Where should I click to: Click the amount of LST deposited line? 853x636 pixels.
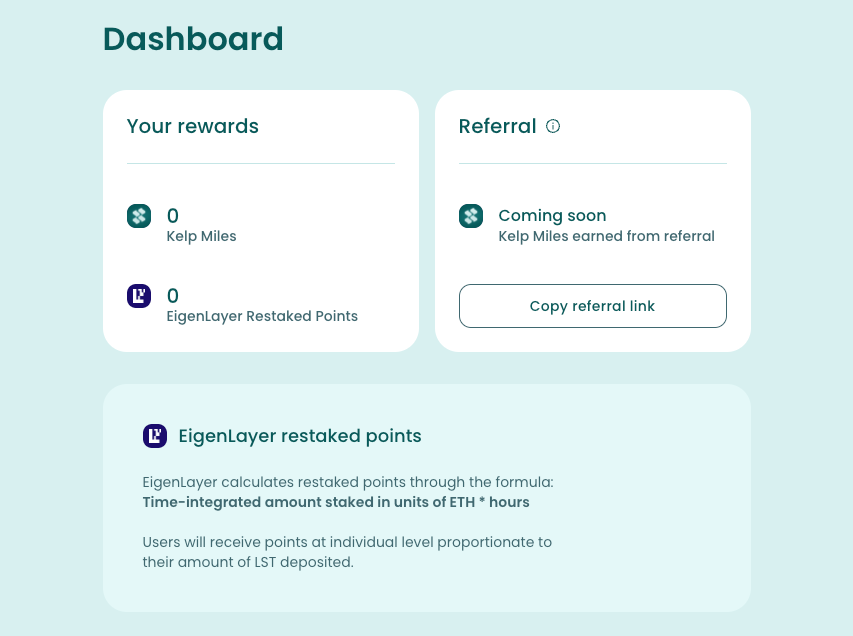249,562
